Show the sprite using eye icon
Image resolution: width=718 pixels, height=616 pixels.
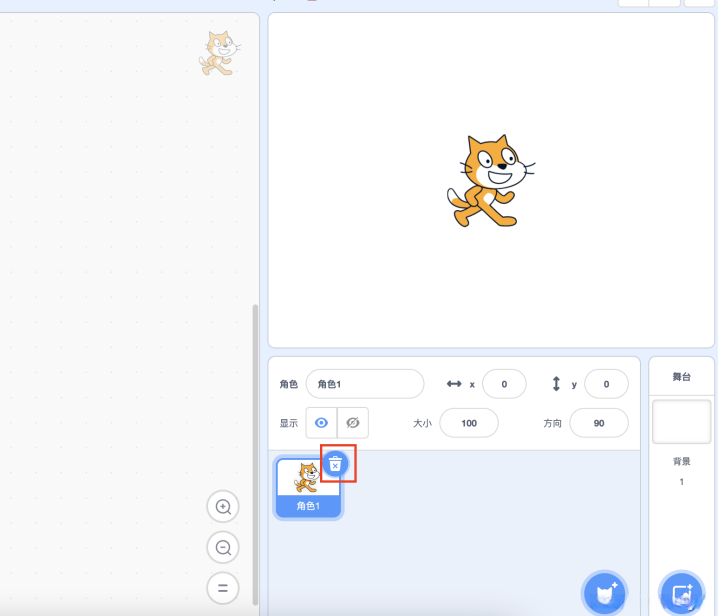(x=321, y=423)
